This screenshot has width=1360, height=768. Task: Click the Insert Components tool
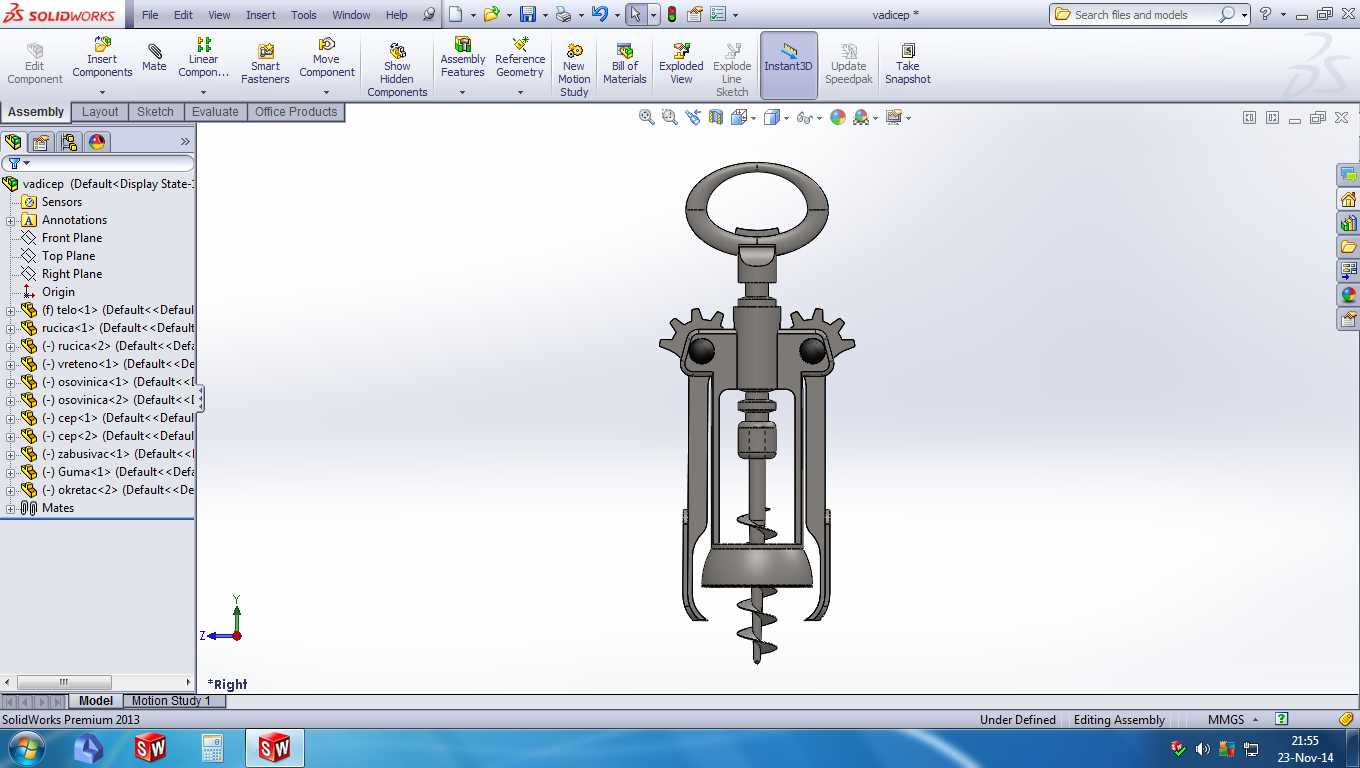(x=102, y=58)
